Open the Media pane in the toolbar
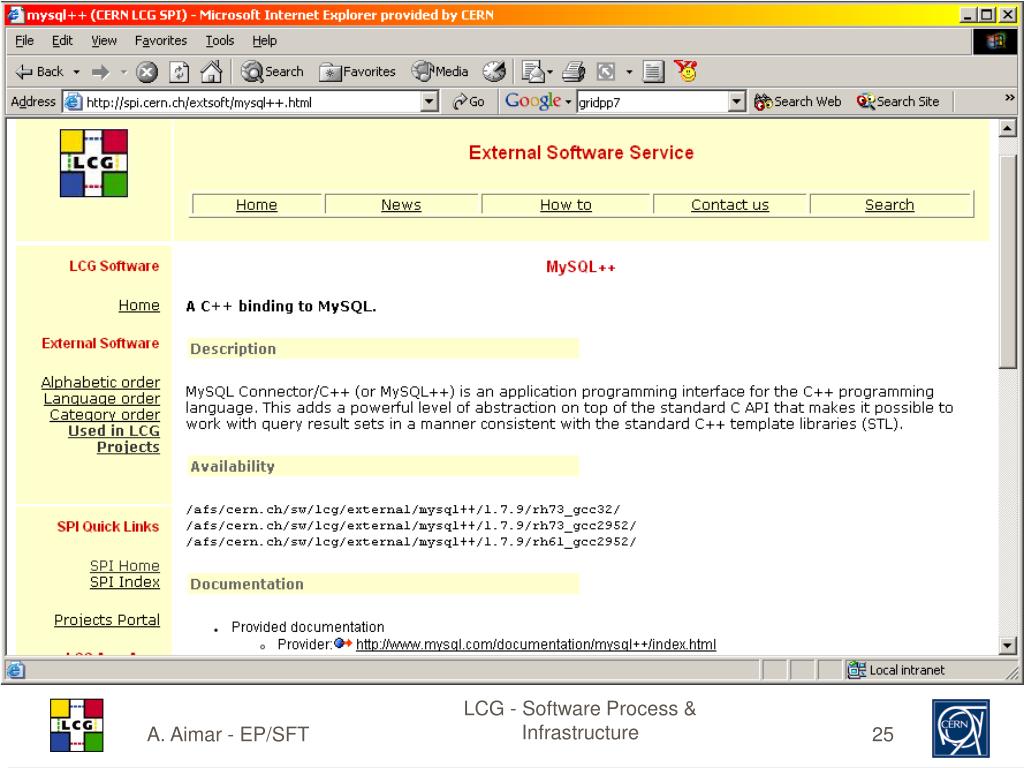Viewport: 1024px width, 768px height. (440, 71)
